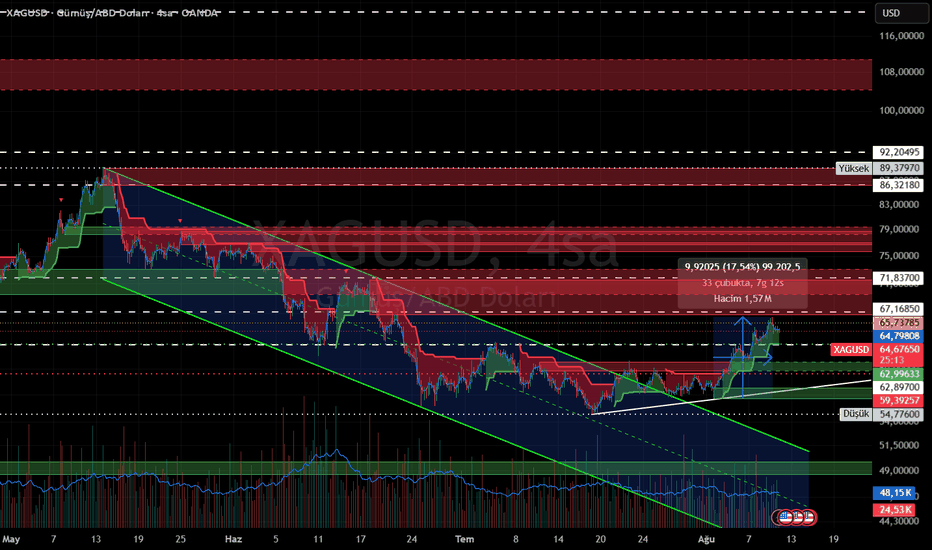Screen dimensions: 932x550
Task: Click the red 24,53K volume label
Action: click(894, 510)
